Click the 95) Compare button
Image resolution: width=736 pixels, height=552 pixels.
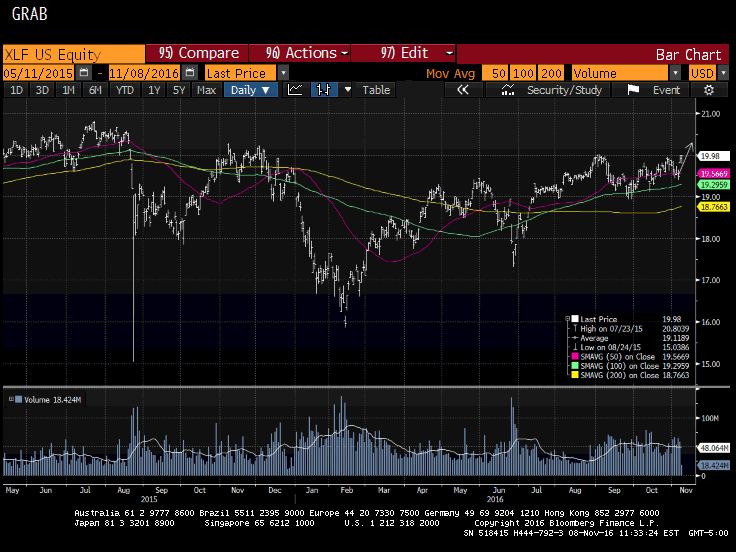pyautogui.click(x=197, y=53)
